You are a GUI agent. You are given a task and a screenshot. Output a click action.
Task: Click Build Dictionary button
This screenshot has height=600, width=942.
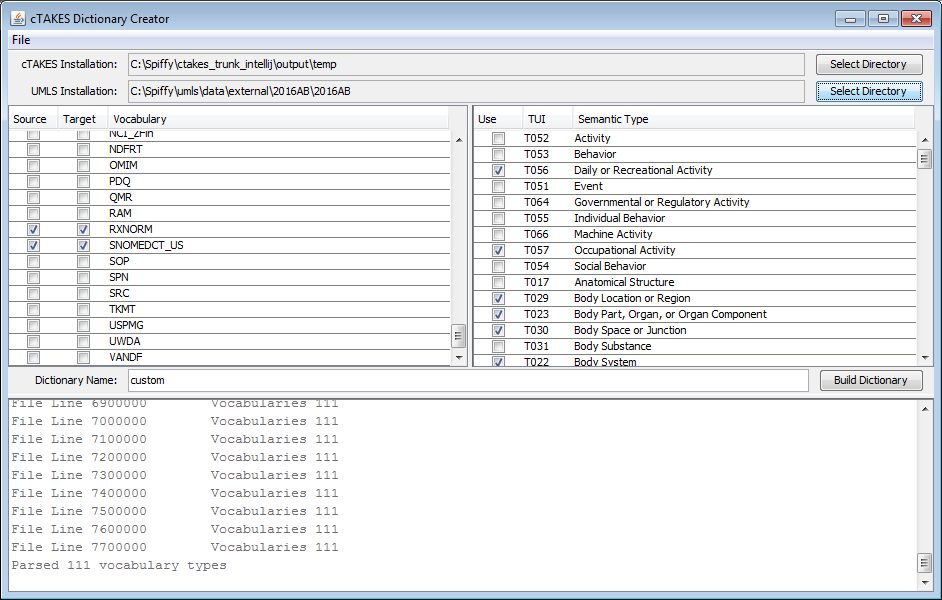pos(871,380)
